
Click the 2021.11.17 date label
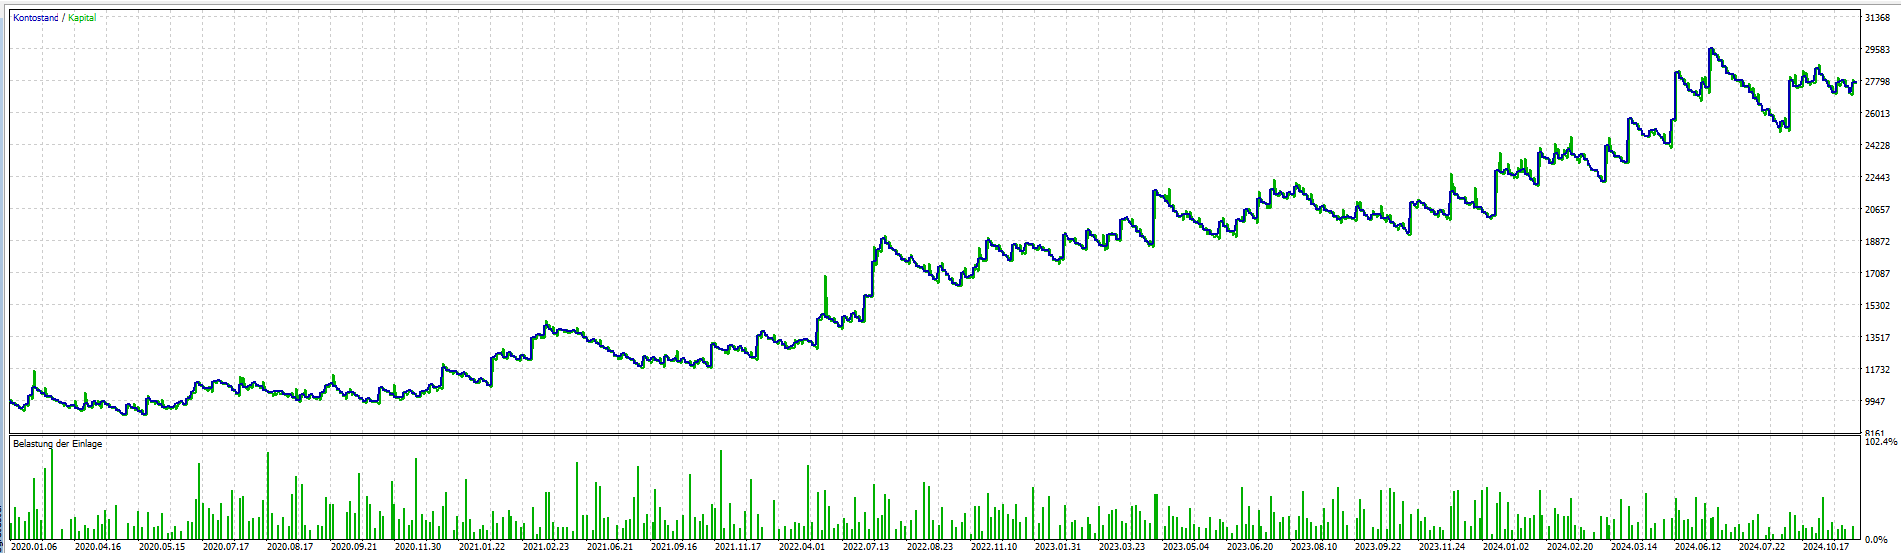738,547
